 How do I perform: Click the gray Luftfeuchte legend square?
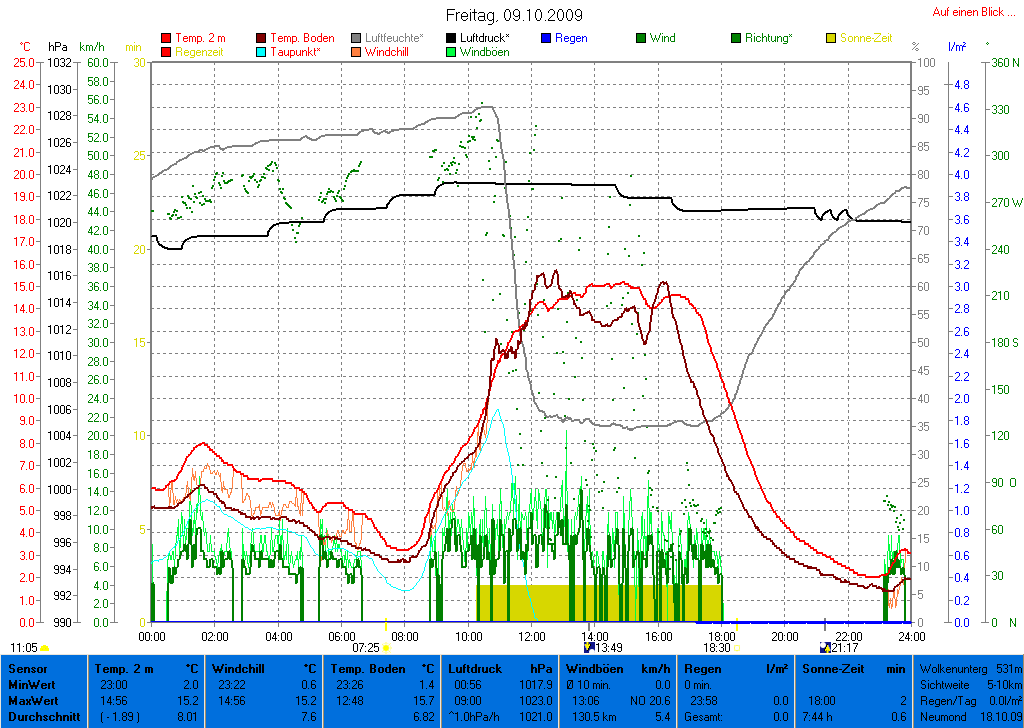click(356, 38)
